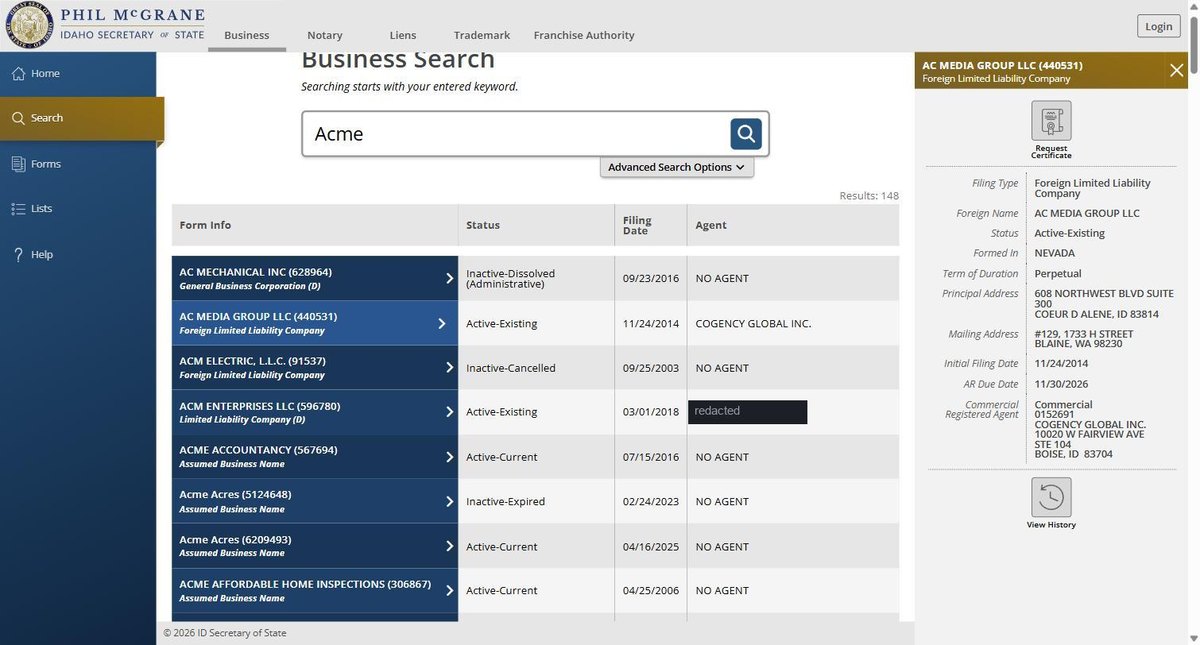Click the Formed In value NEVADA
Viewport: 1200px width, 645px height.
coord(1055,253)
